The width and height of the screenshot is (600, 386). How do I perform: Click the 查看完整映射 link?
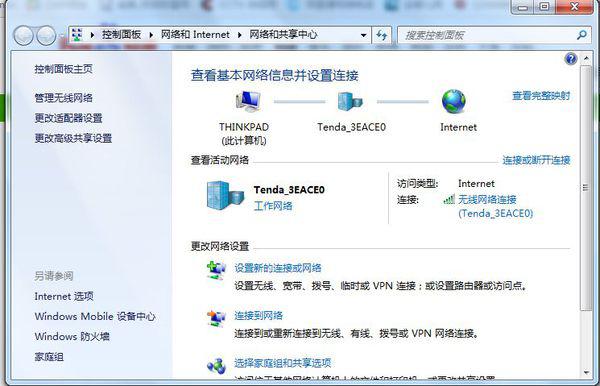pyautogui.click(x=541, y=96)
